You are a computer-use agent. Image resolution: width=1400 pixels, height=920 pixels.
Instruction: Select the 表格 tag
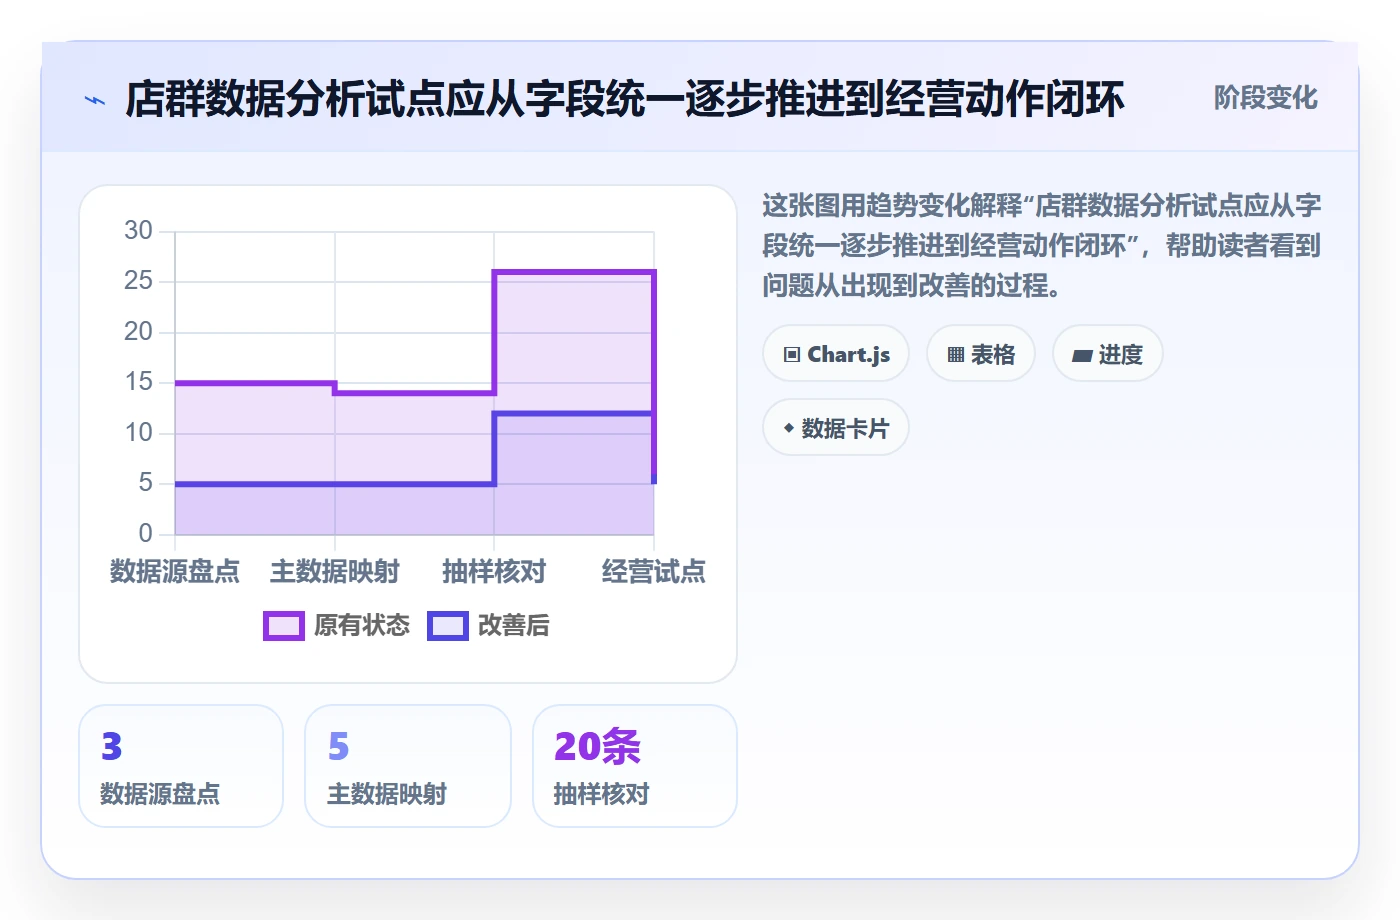pos(981,354)
